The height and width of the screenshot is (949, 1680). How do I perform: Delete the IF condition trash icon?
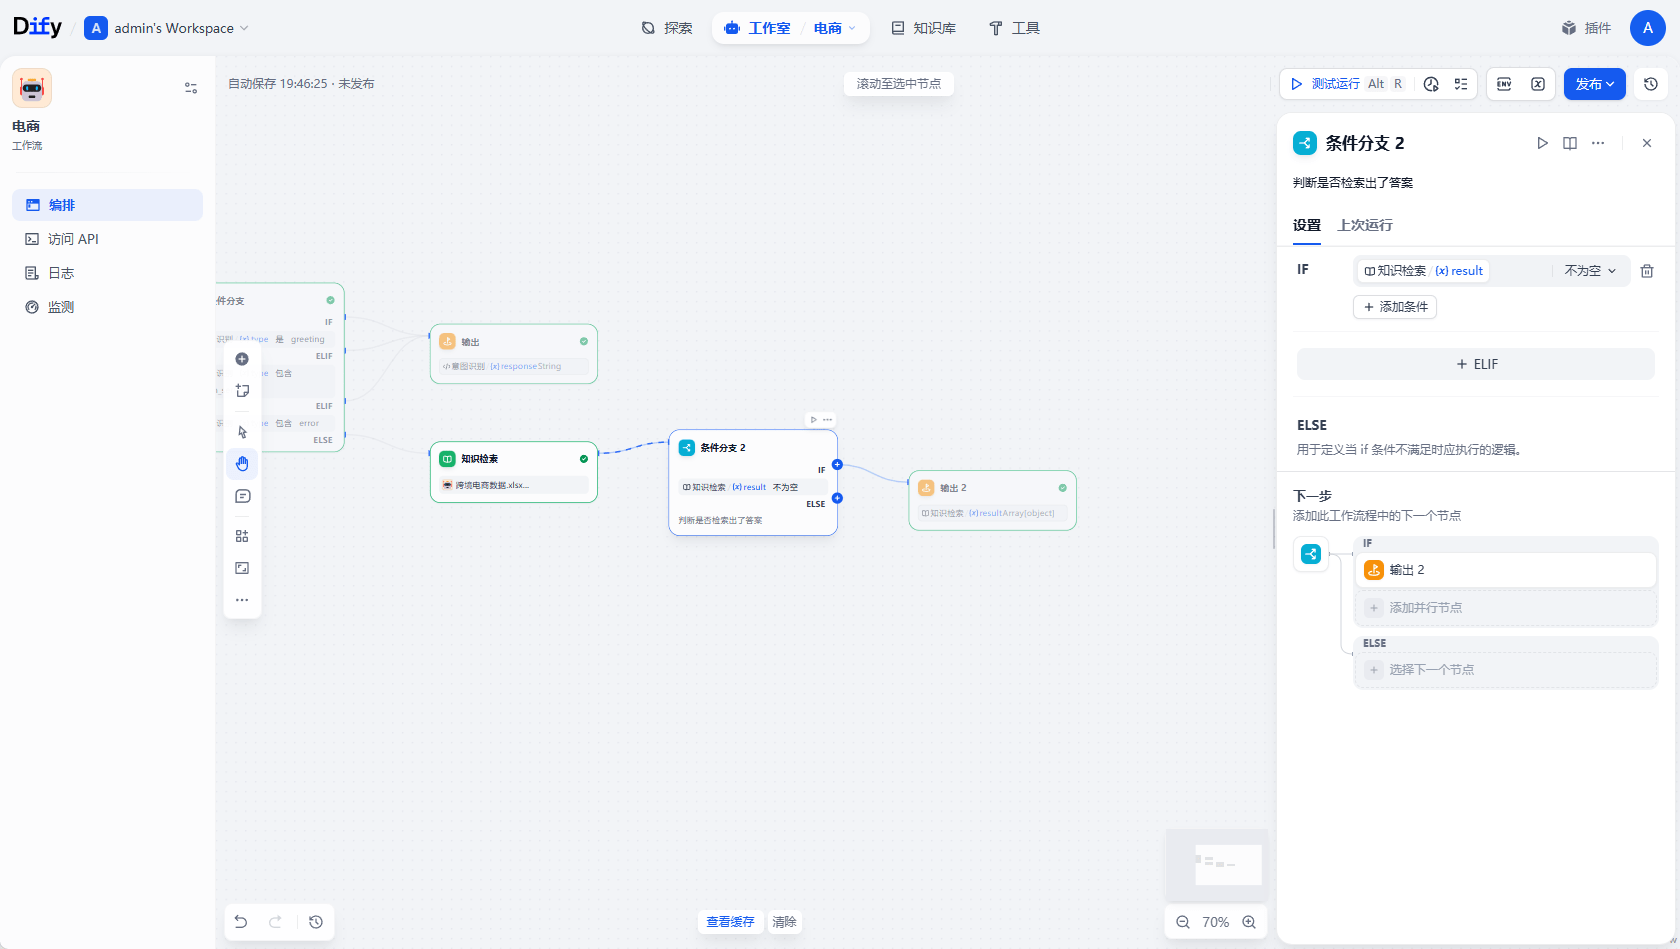(1647, 271)
